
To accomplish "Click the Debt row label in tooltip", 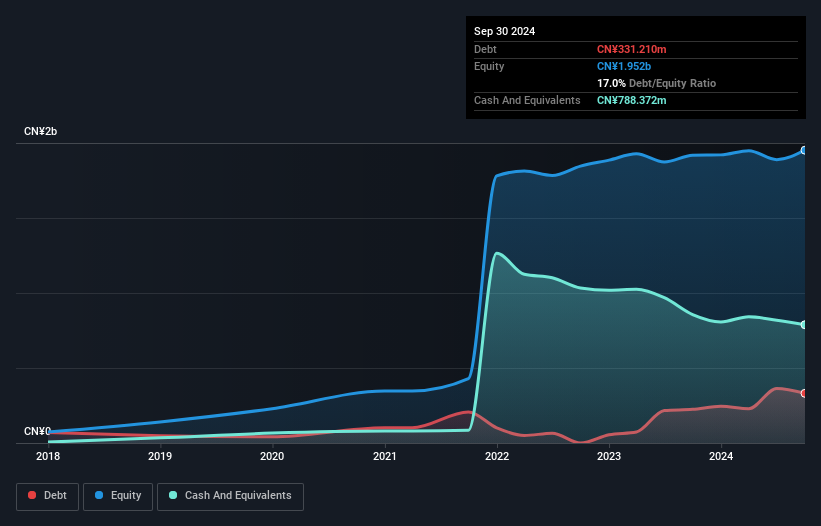I will click(485, 49).
